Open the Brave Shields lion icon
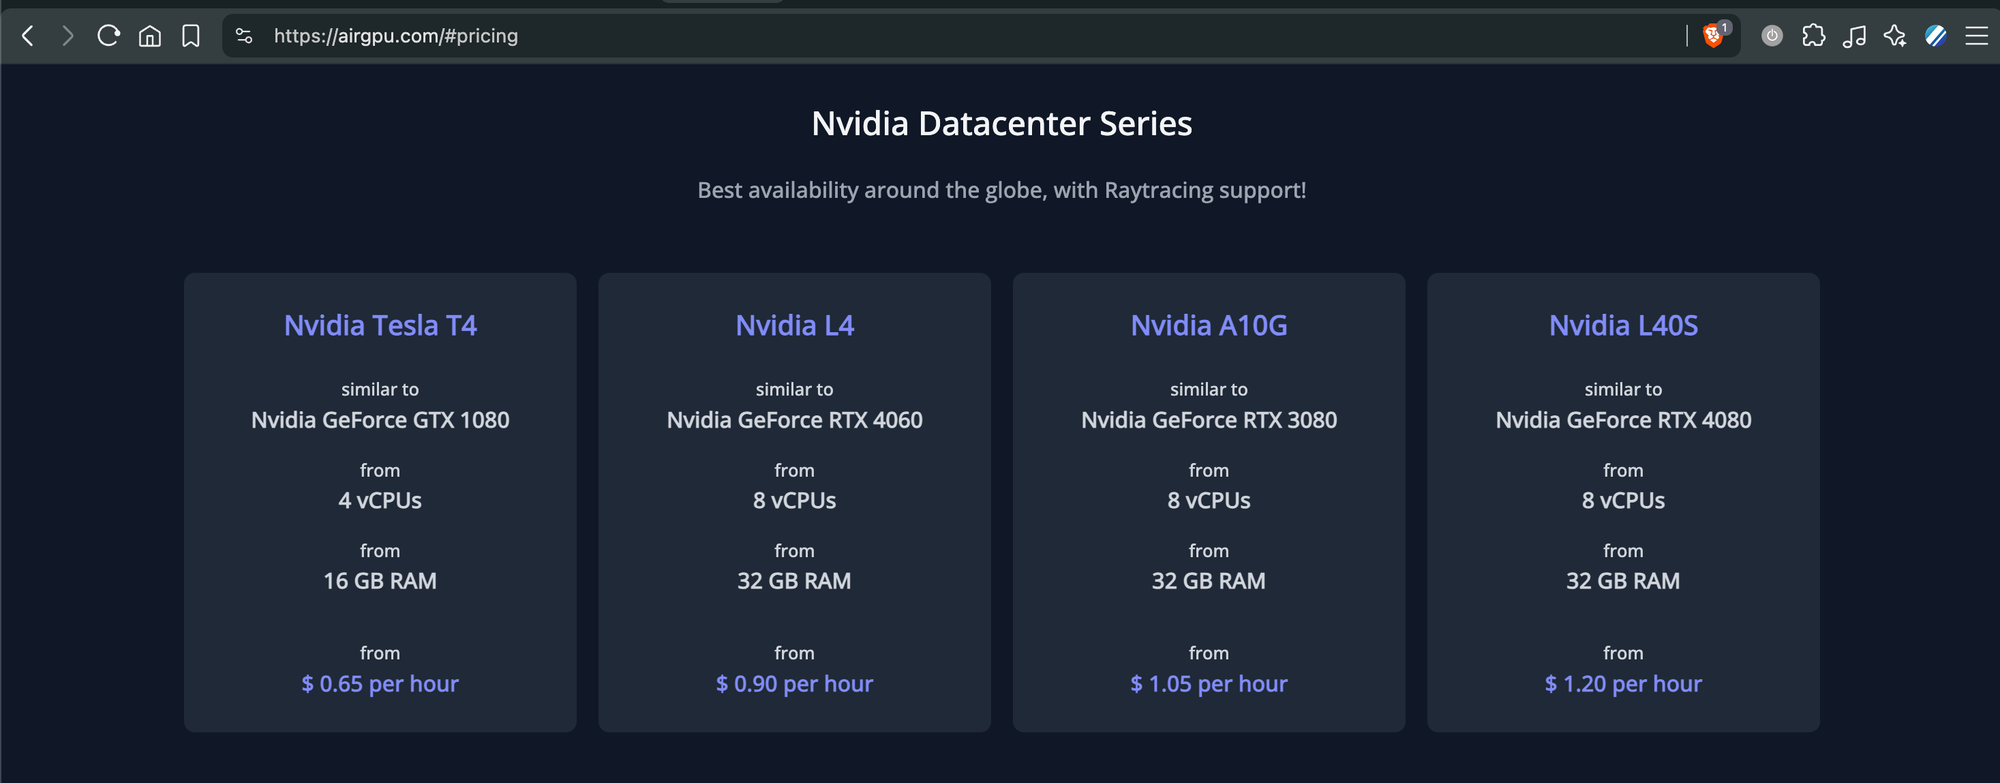This screenshot has height=783, width=2000. pos(1714,36)
